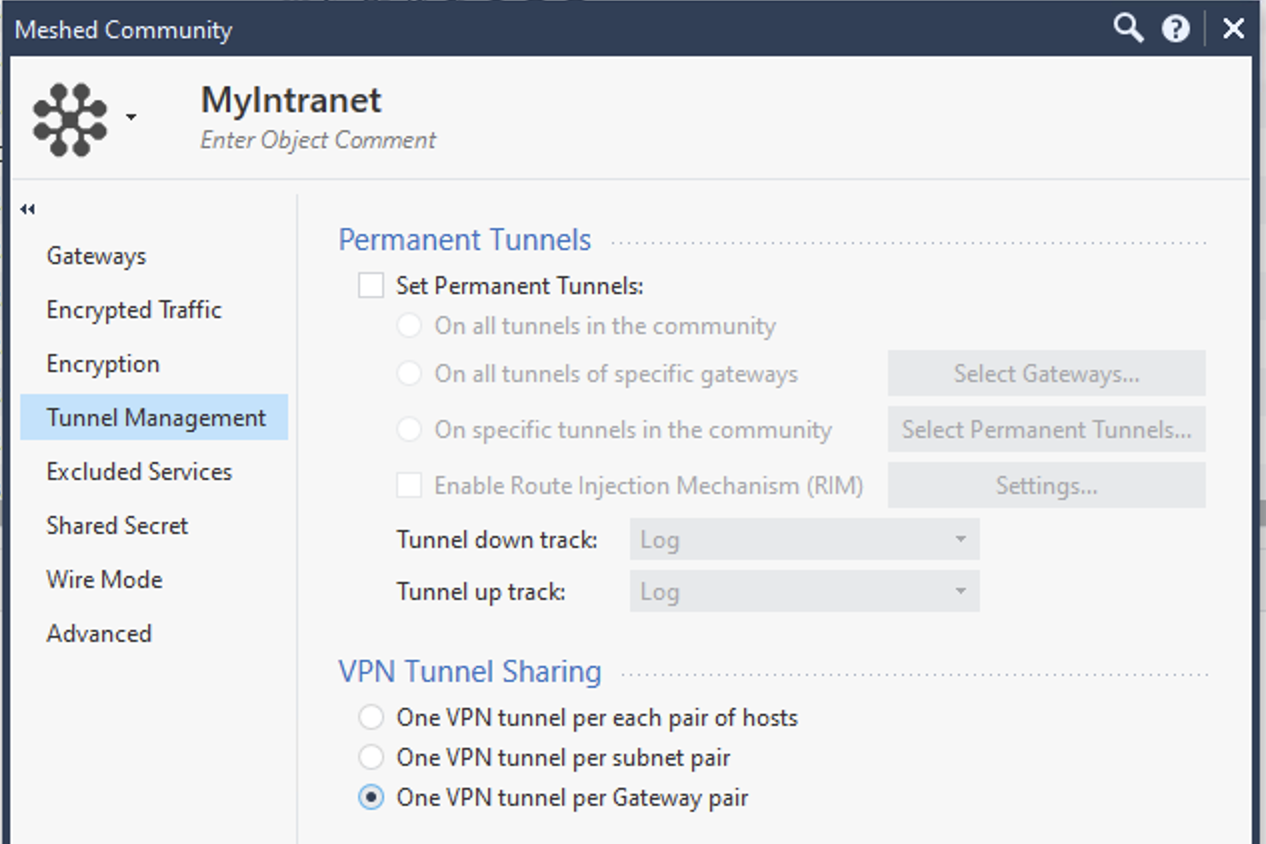1266x844 pixels.
Task: Click the meshed community object icon
Action: [70, 119]
